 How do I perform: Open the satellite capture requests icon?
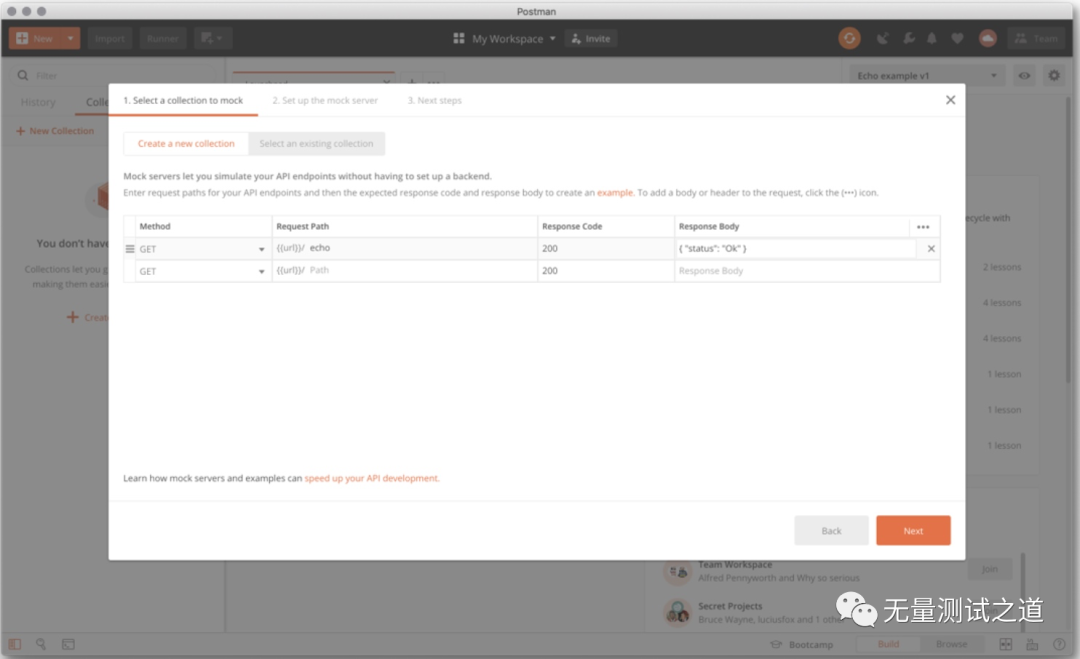tap(882, 39)
